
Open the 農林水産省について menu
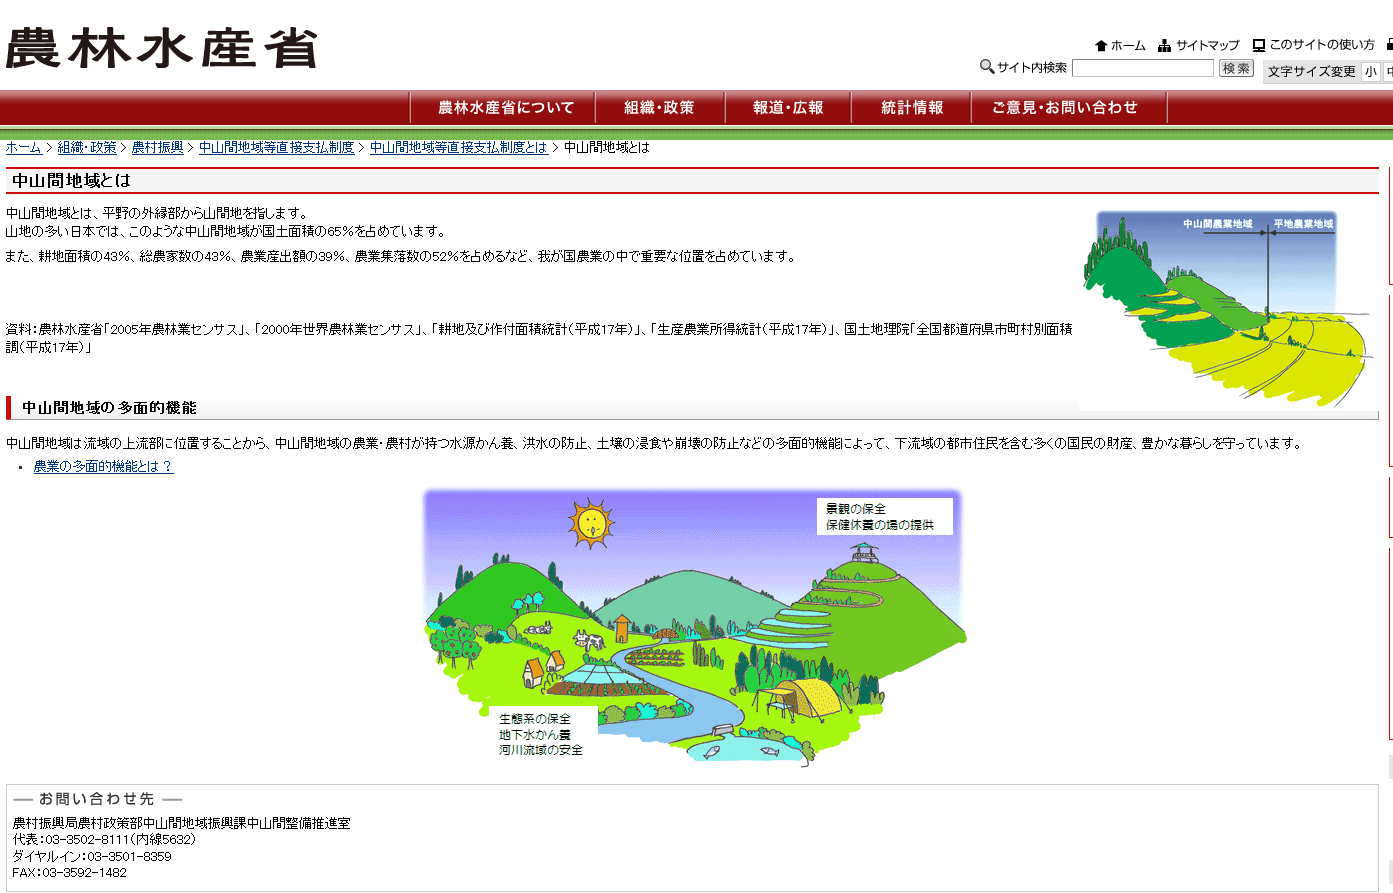(x=504, y=108)
